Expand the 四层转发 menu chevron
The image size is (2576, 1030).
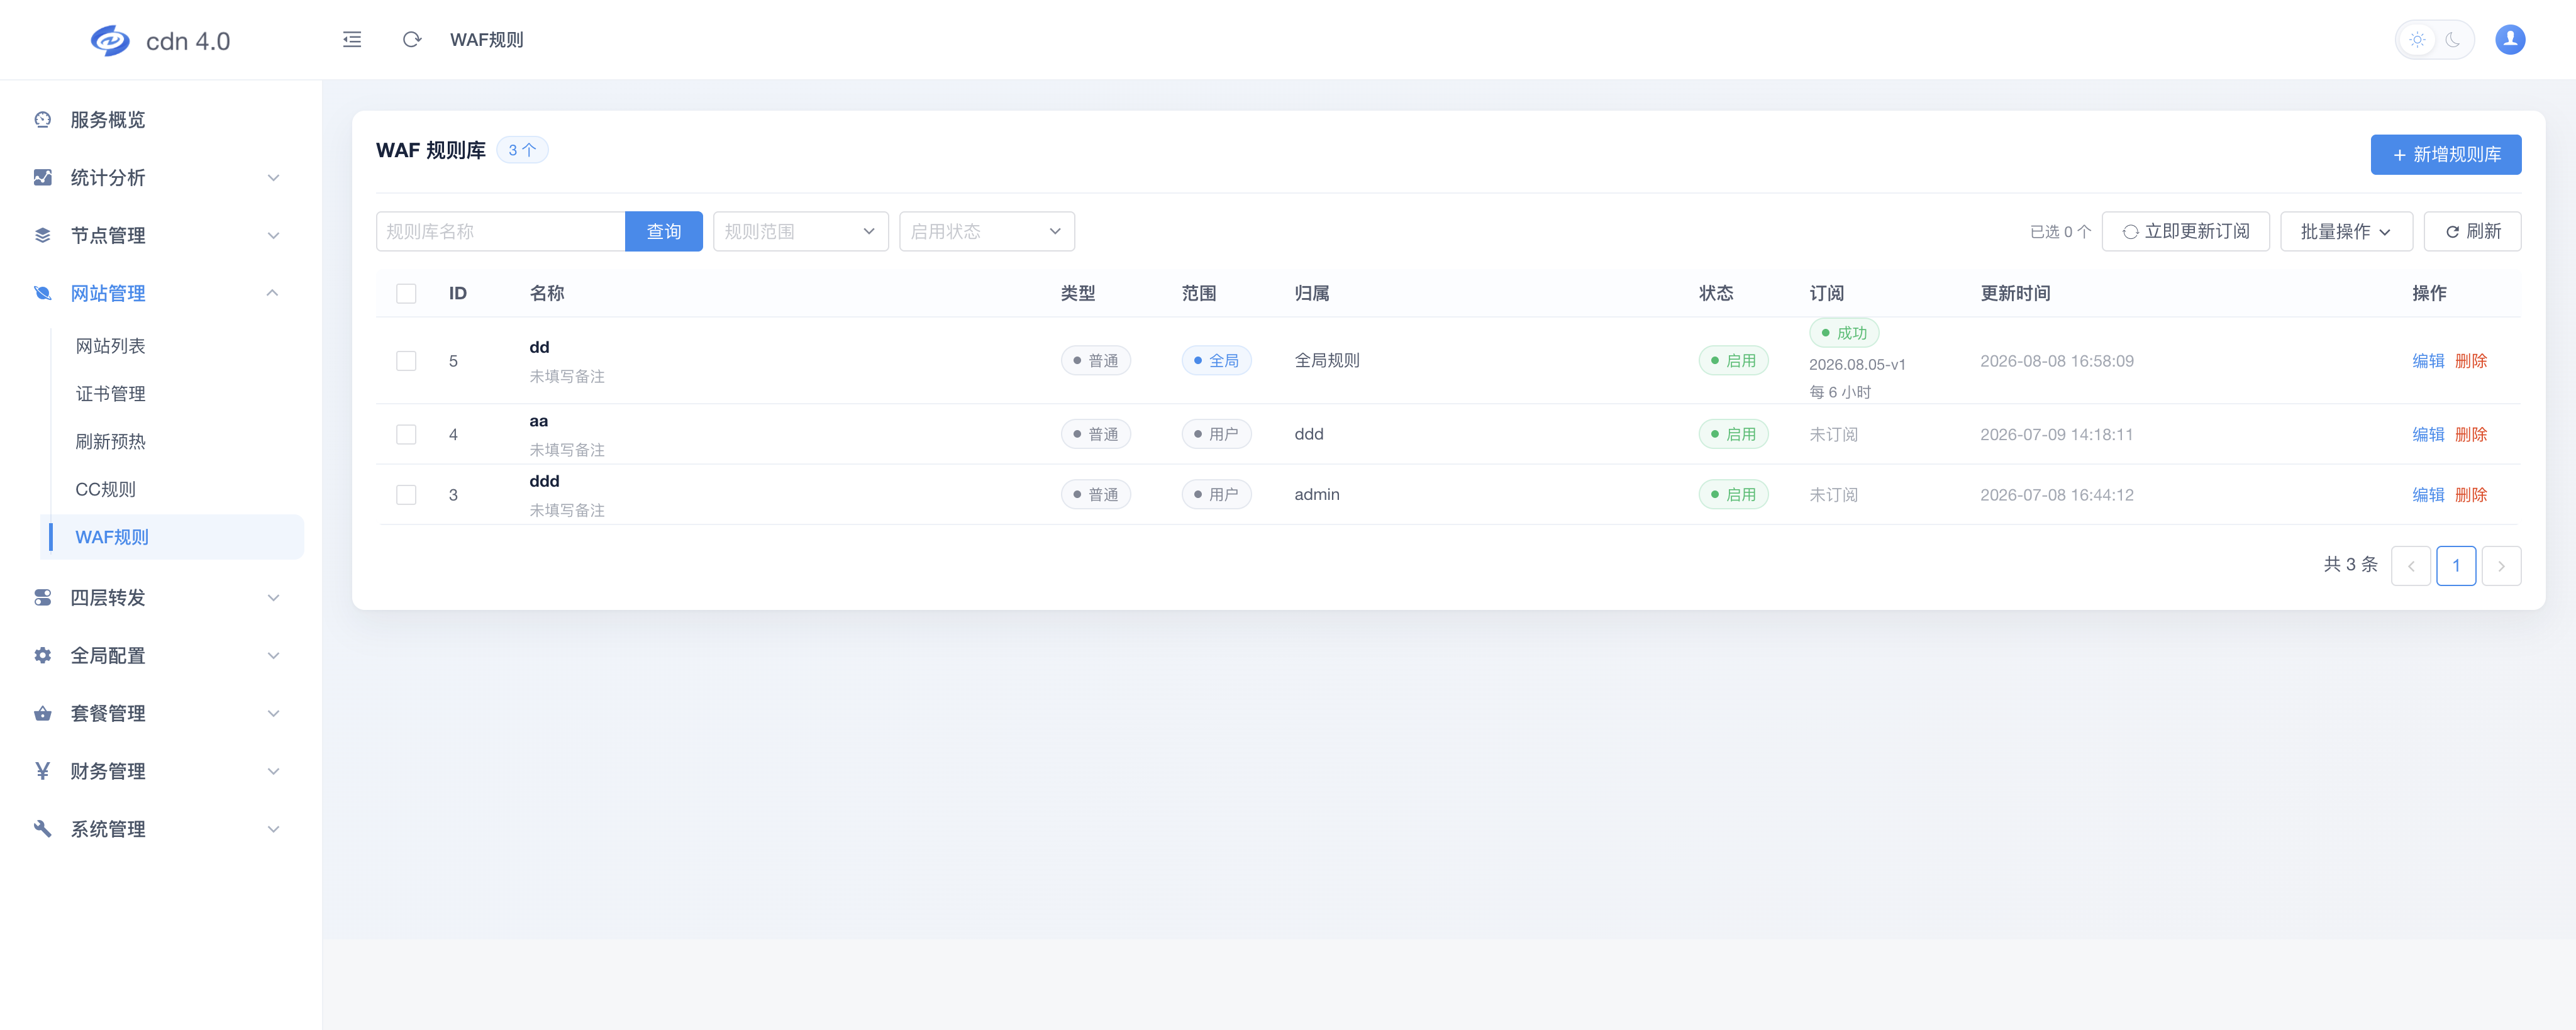click(x=273, y=598)
